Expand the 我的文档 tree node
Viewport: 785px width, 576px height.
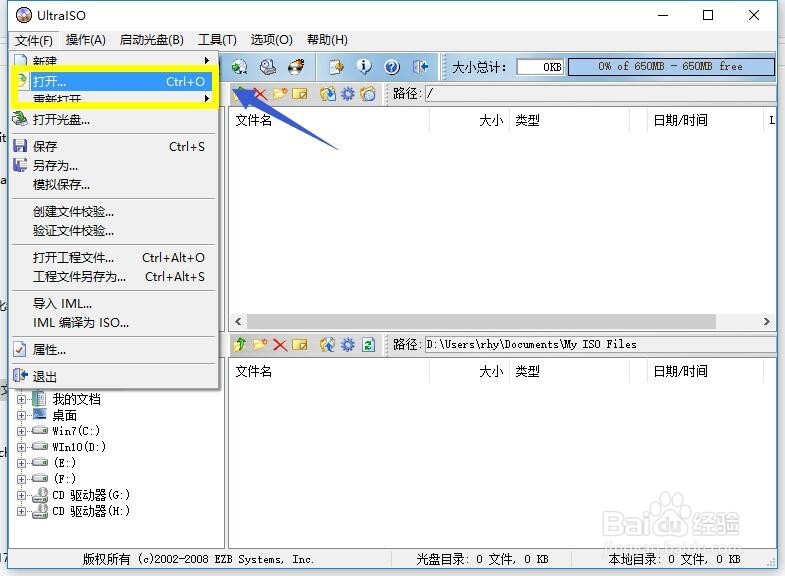[x=21, y=399]
